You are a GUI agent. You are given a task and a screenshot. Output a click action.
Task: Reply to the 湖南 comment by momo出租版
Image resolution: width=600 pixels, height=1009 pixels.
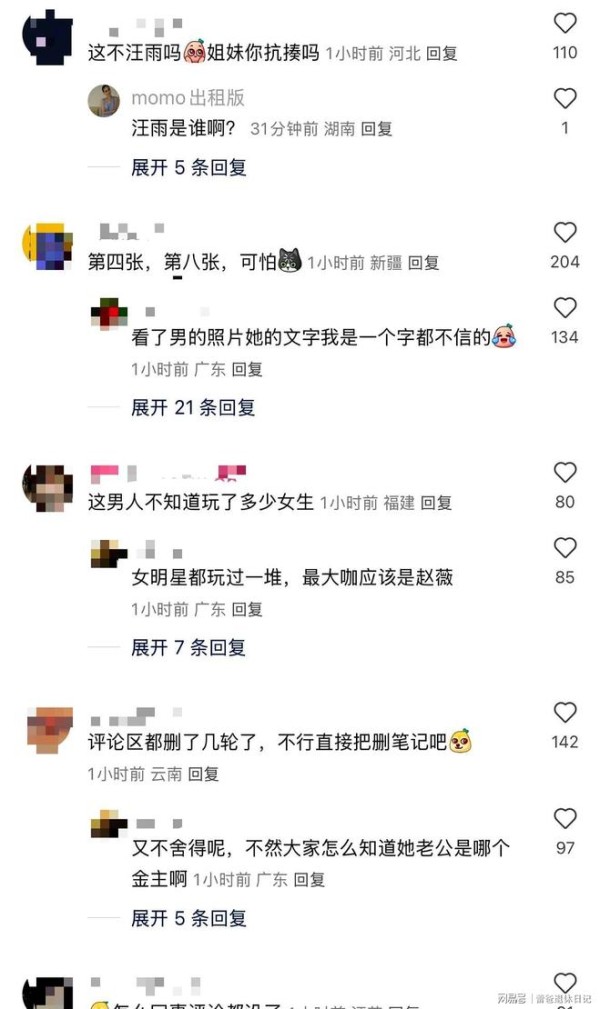coord(377,129)
